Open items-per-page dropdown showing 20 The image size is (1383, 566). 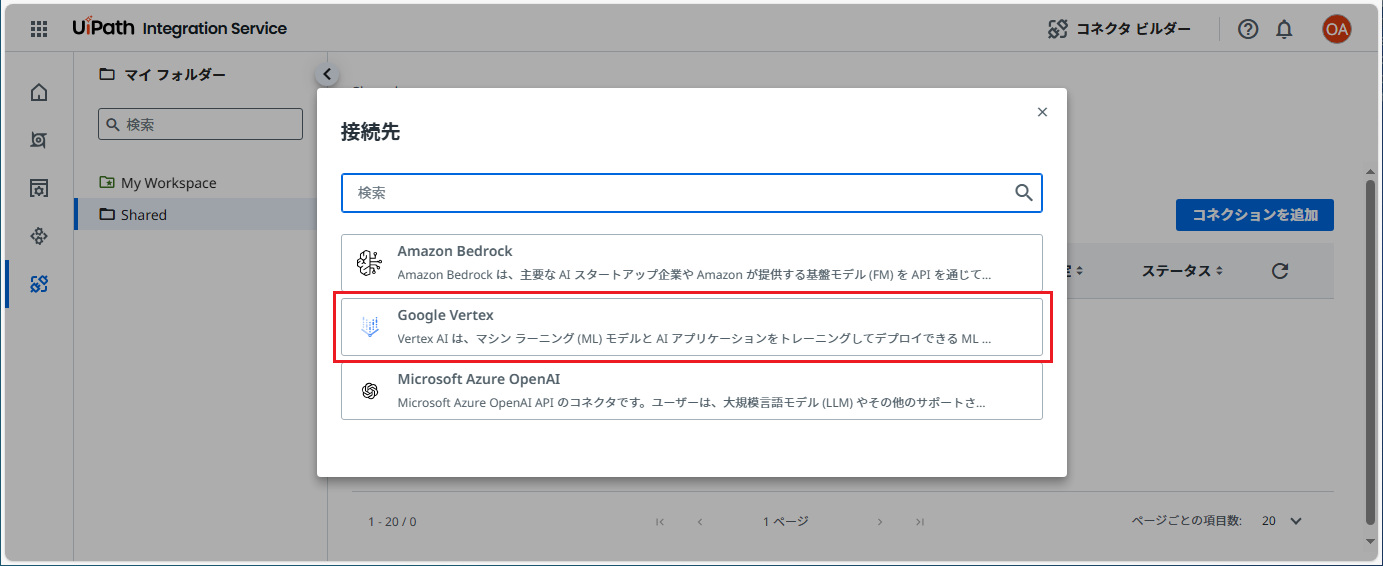[x=1281, y=521]
